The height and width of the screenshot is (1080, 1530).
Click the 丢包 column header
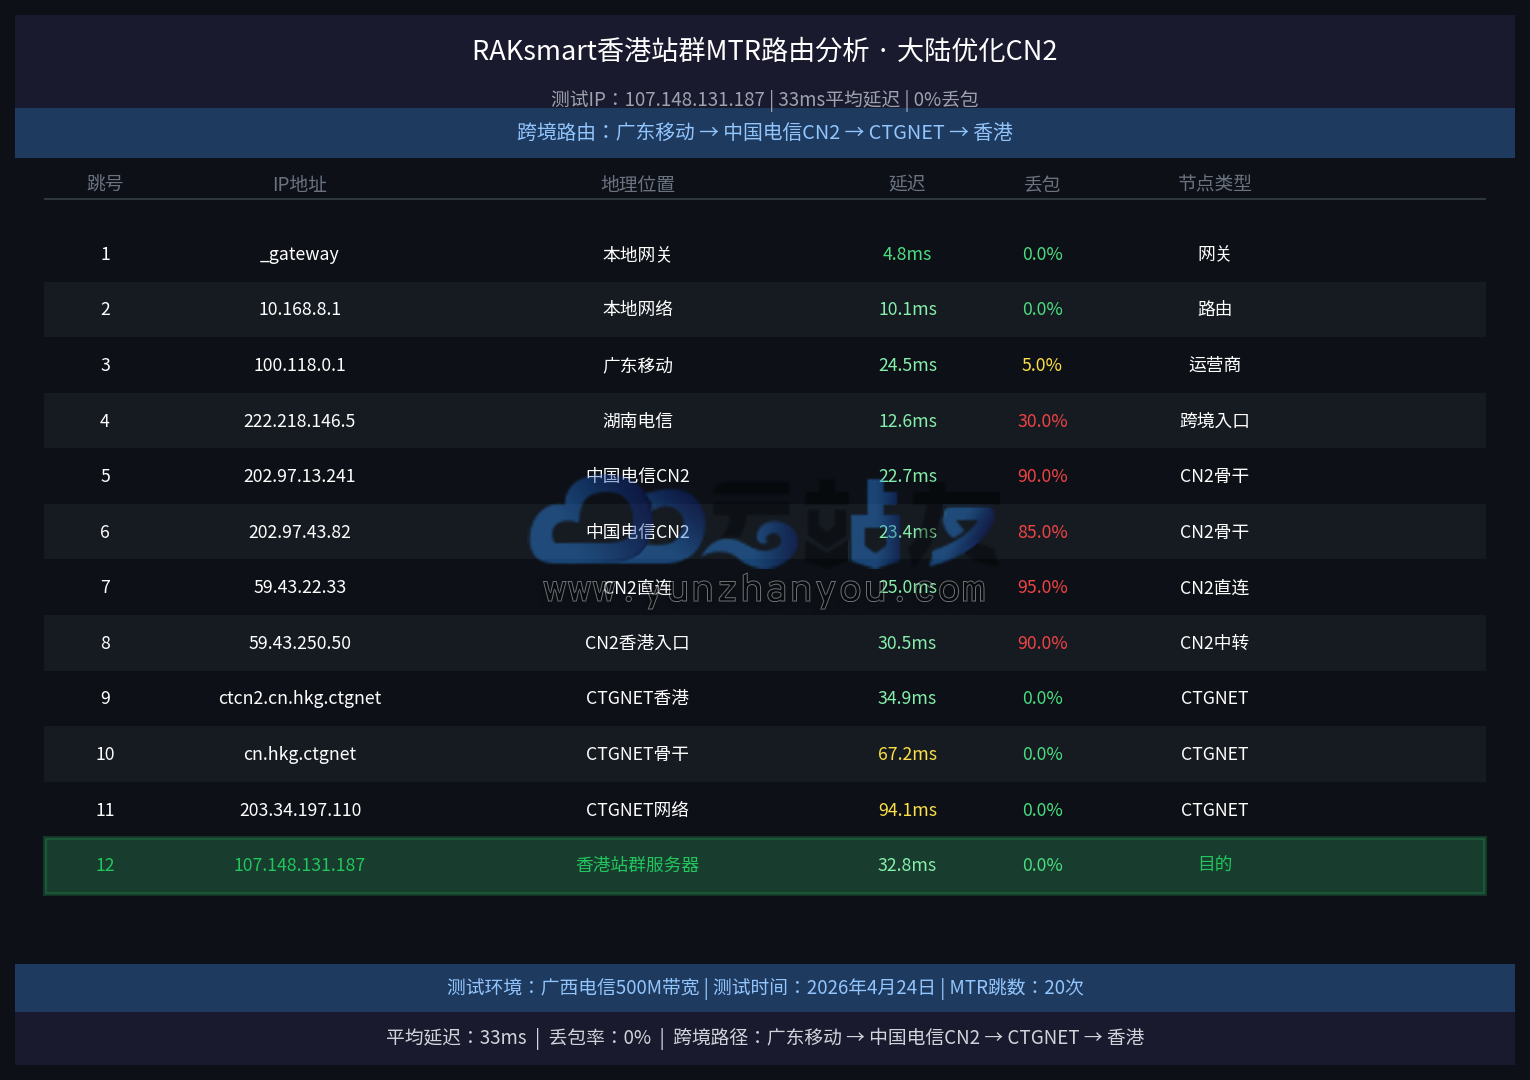point(1042,184)
